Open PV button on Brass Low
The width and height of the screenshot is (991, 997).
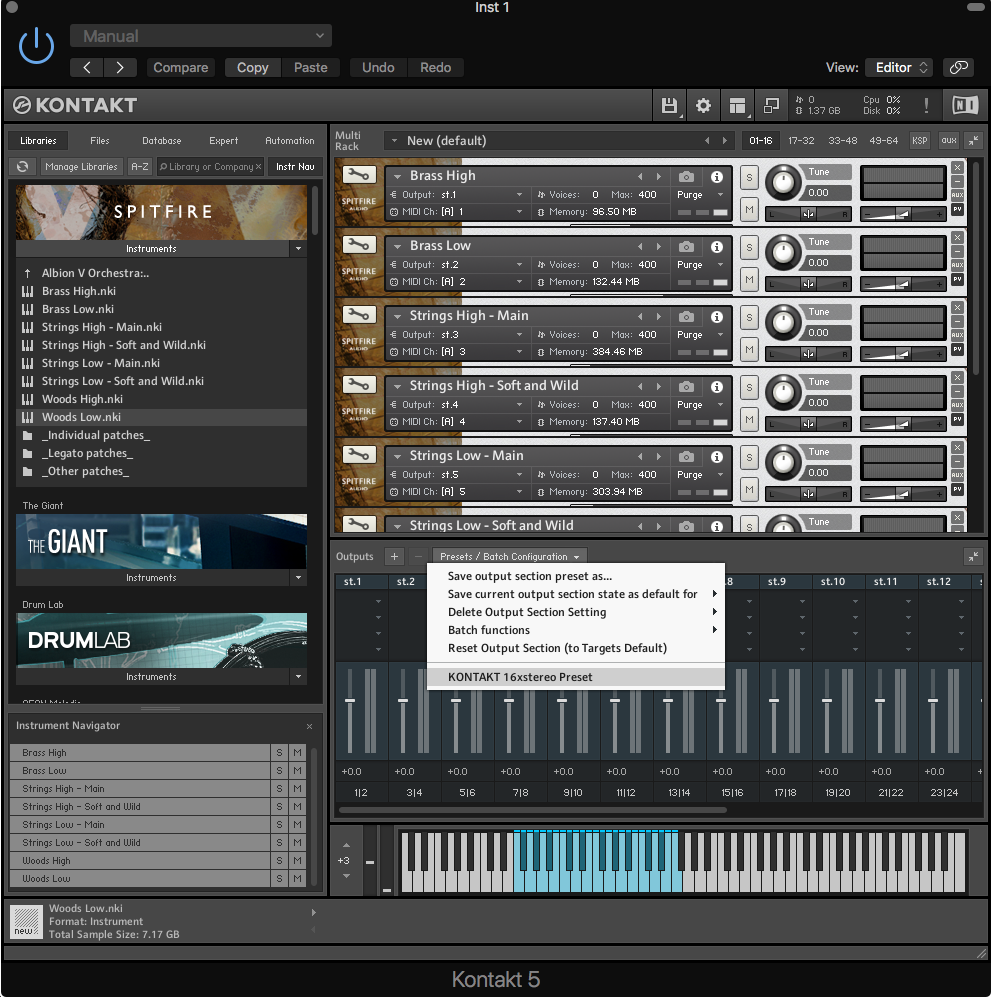coord(957,279)
